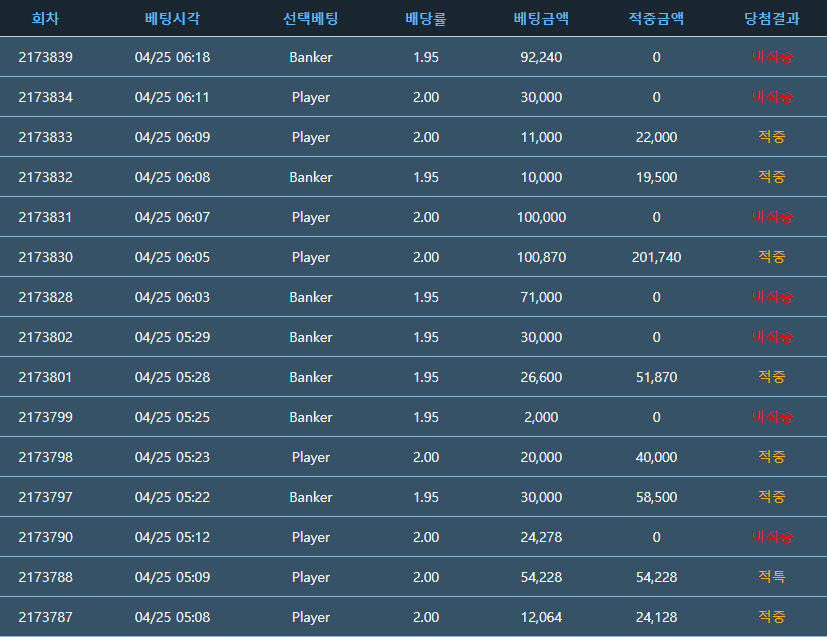
Task: Click the 회차 column header
Action: point(45,18)
